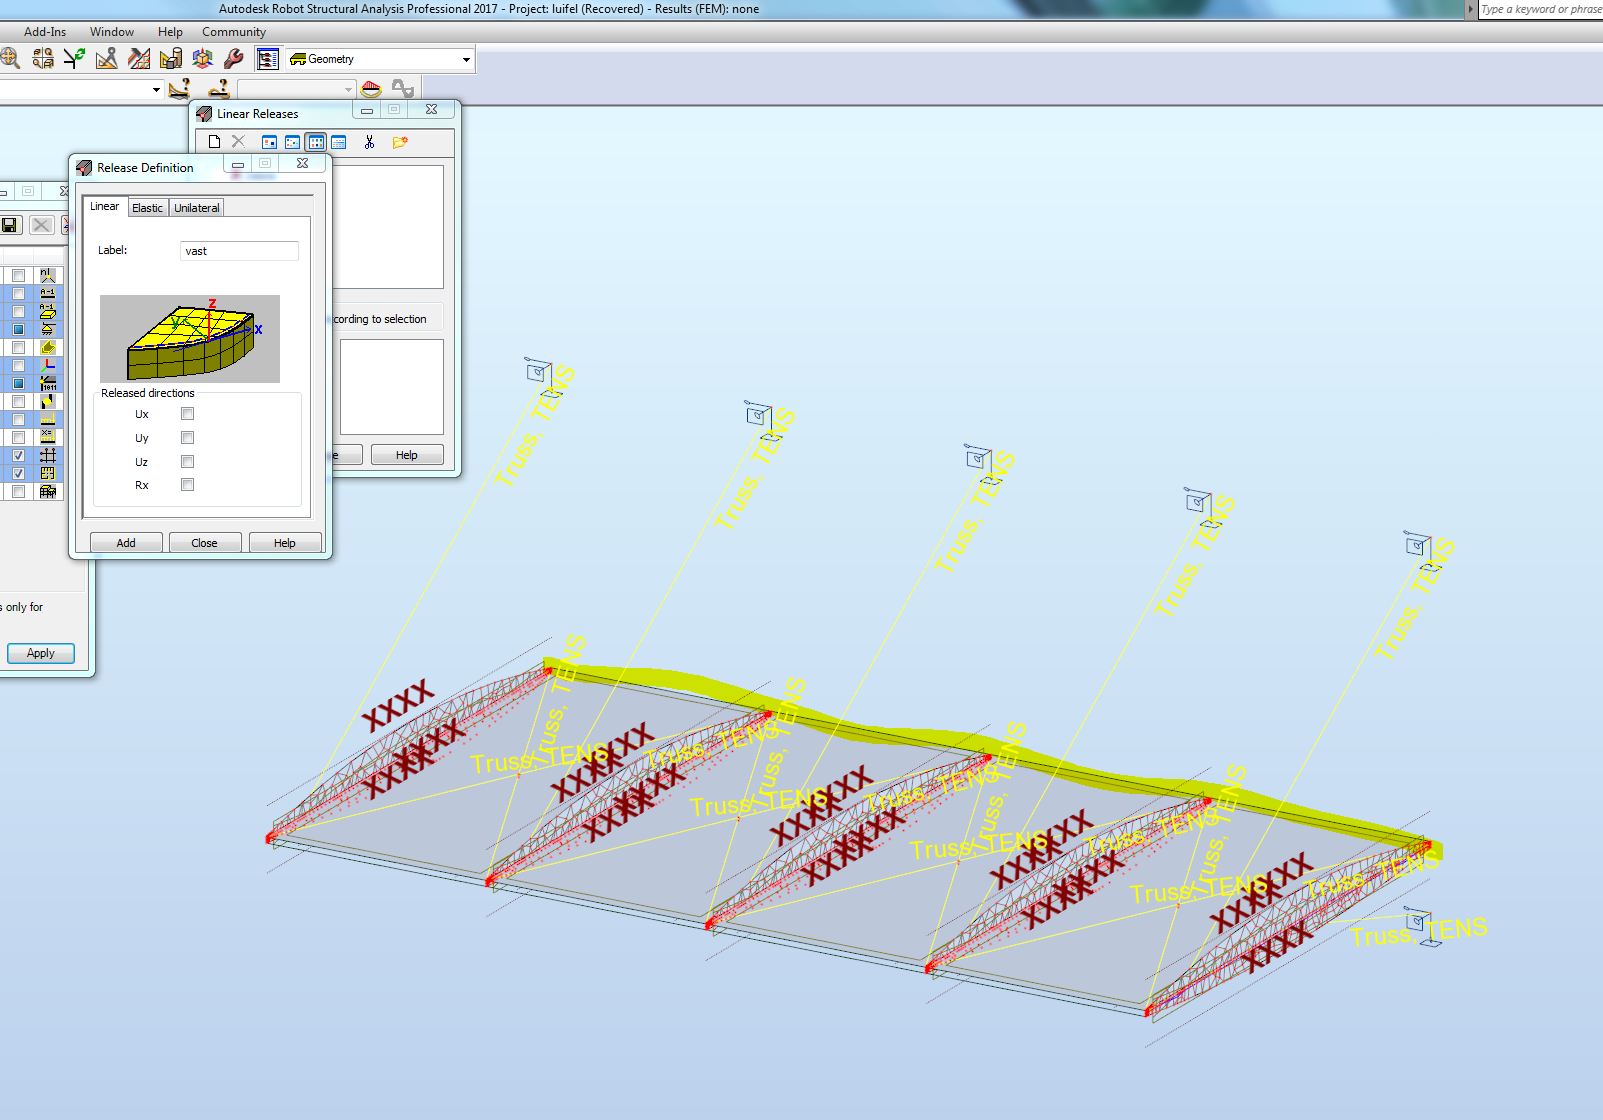Open the Community menu
Image resolution: width=1603 pixels, height=1120 pixels.
click(x=233, y=31)
